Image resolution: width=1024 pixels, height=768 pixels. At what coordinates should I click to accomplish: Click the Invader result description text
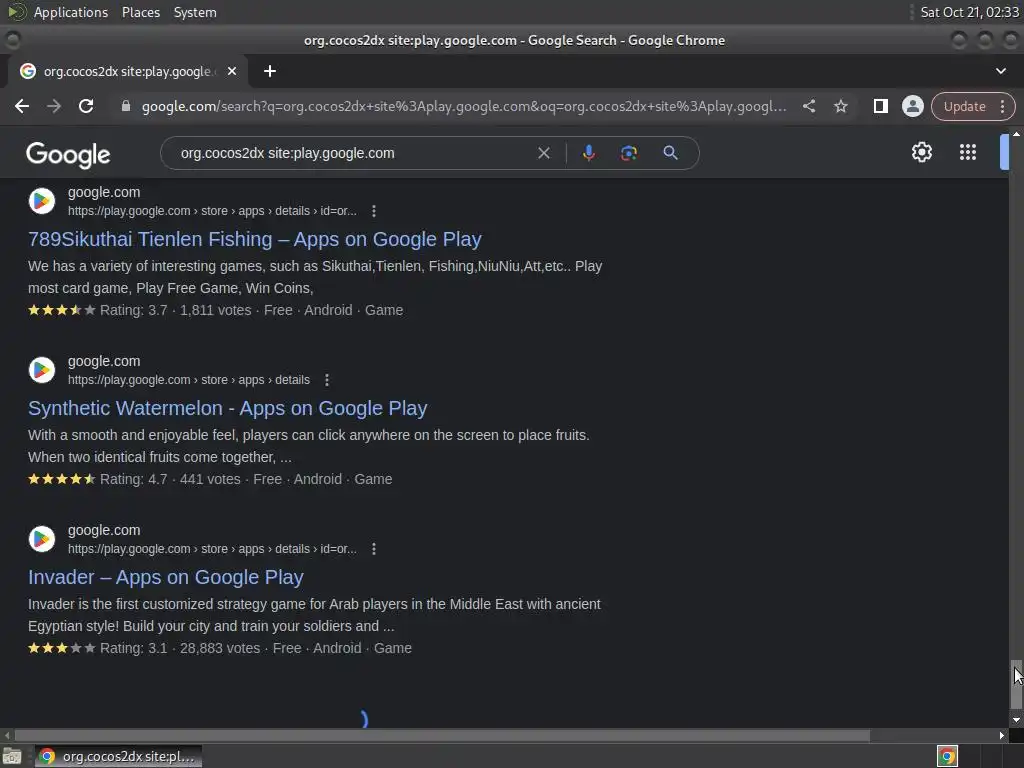[314, 616]
